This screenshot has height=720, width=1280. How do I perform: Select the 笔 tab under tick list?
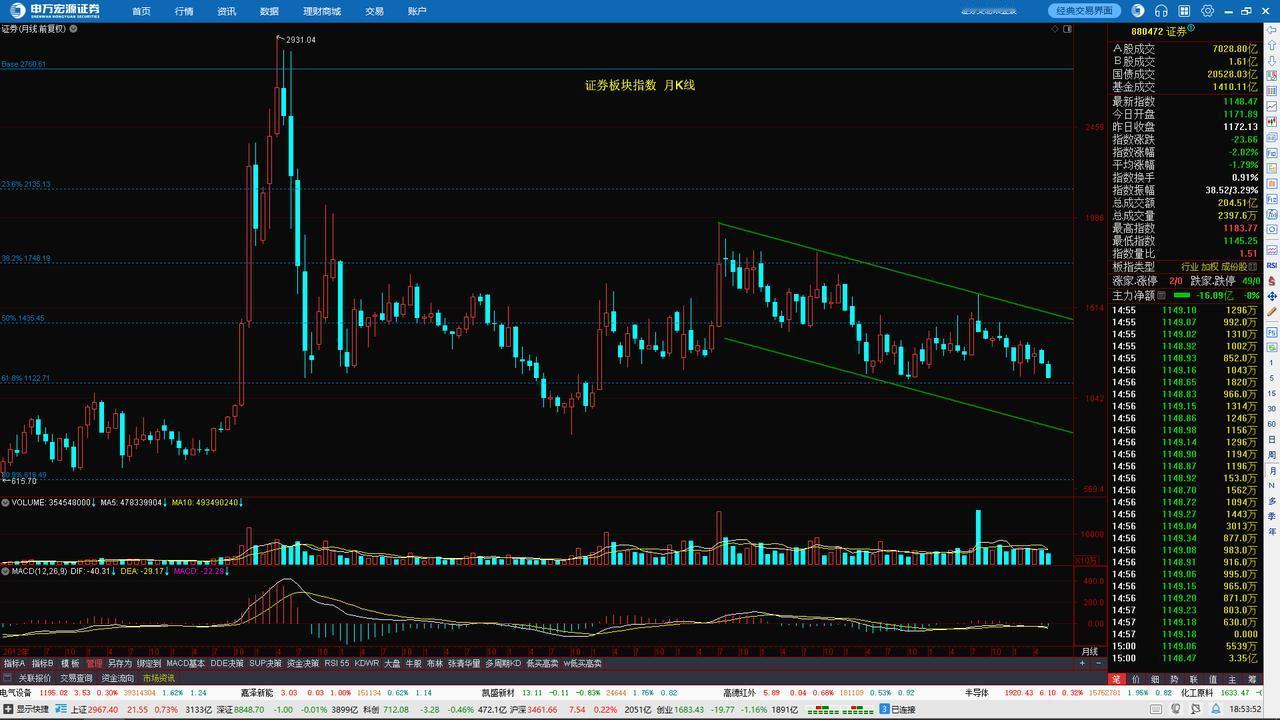(1117, 679)
